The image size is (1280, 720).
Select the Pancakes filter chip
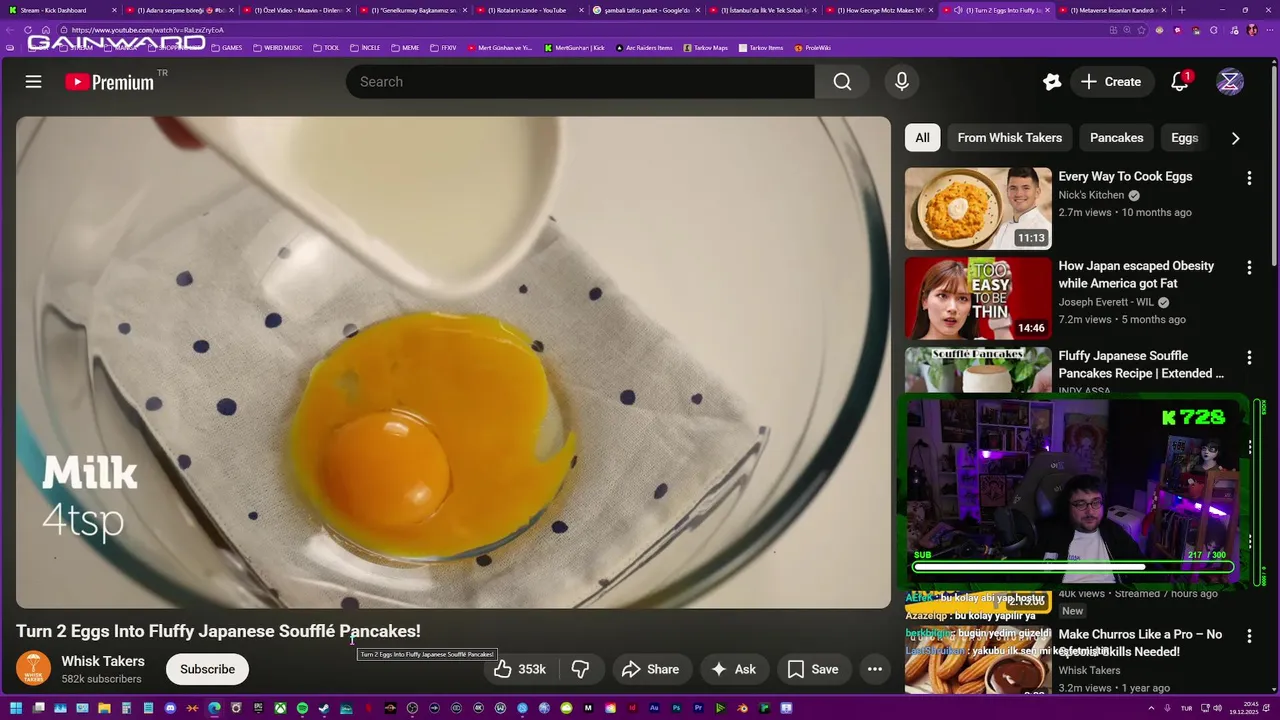click(1116, 138)
